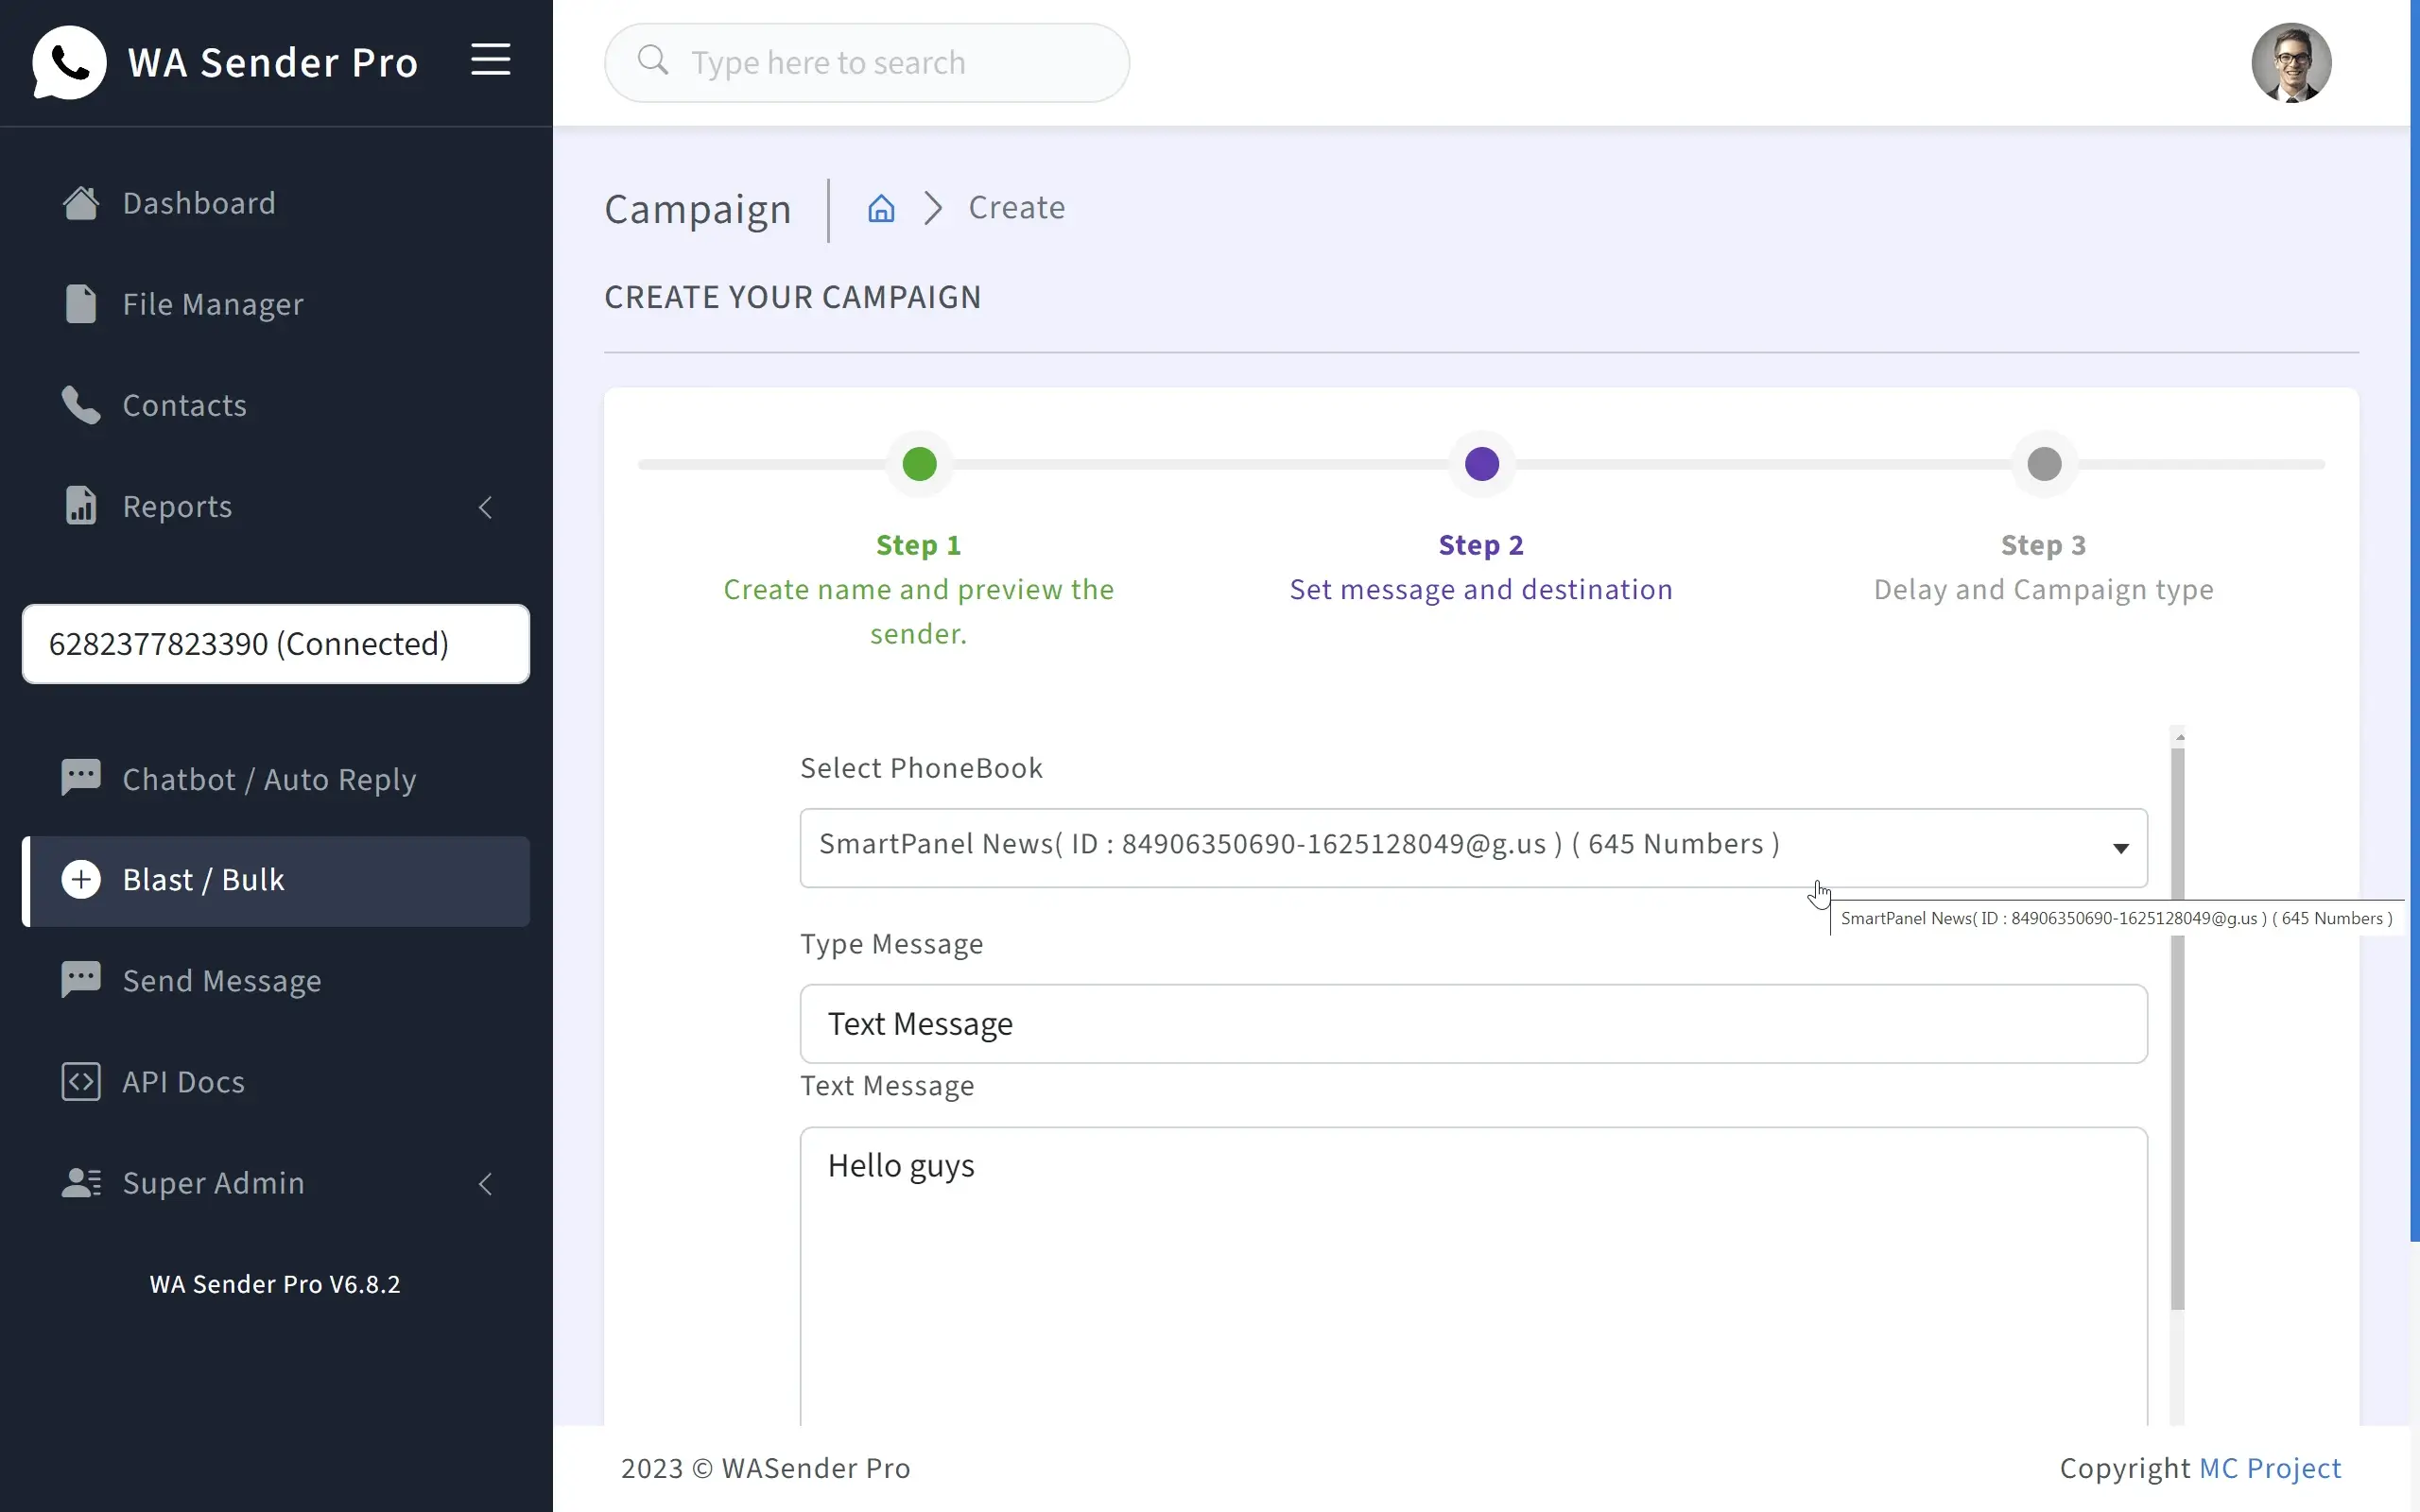Click the API Docs code icon
Image resolution: width=2420 pixels, height=1512 pixels.
pos(80,1081)
